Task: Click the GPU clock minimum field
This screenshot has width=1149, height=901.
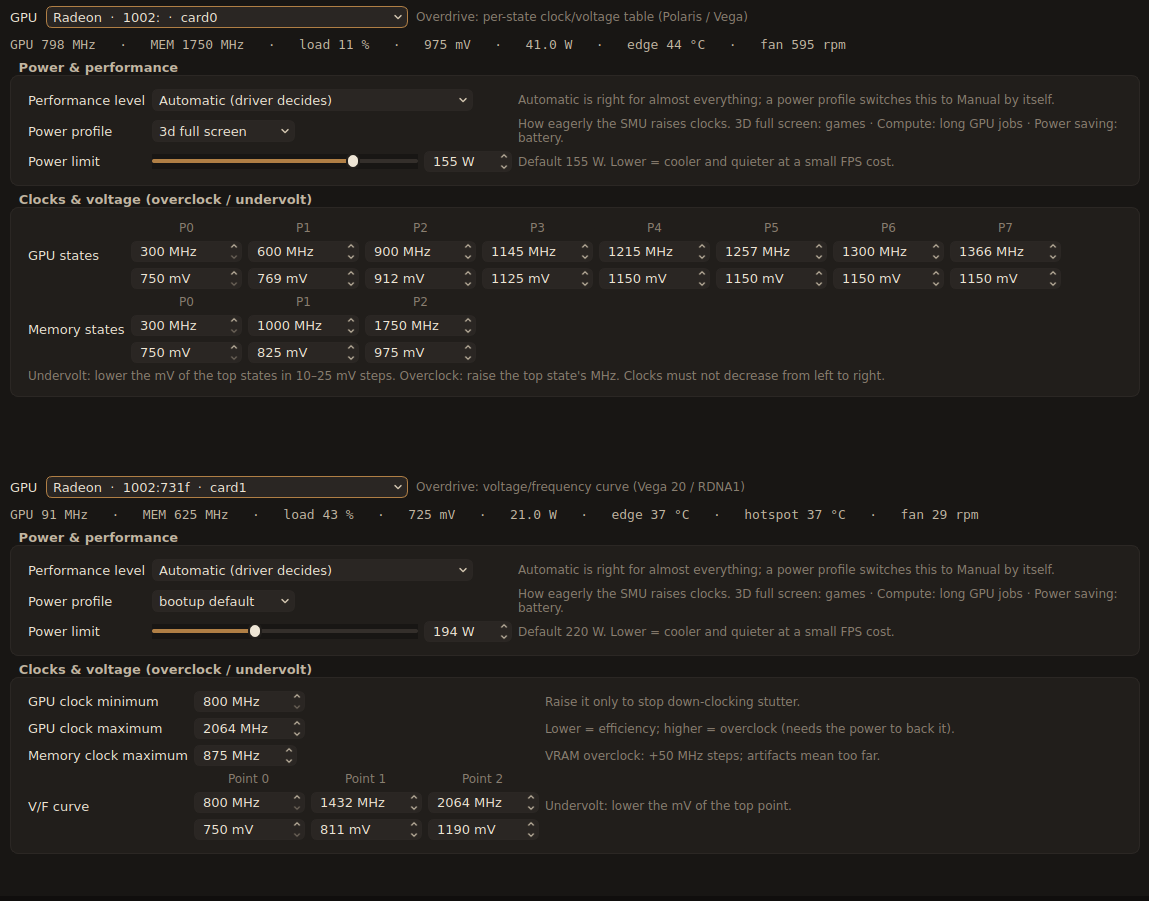Action: click(249, 702)
